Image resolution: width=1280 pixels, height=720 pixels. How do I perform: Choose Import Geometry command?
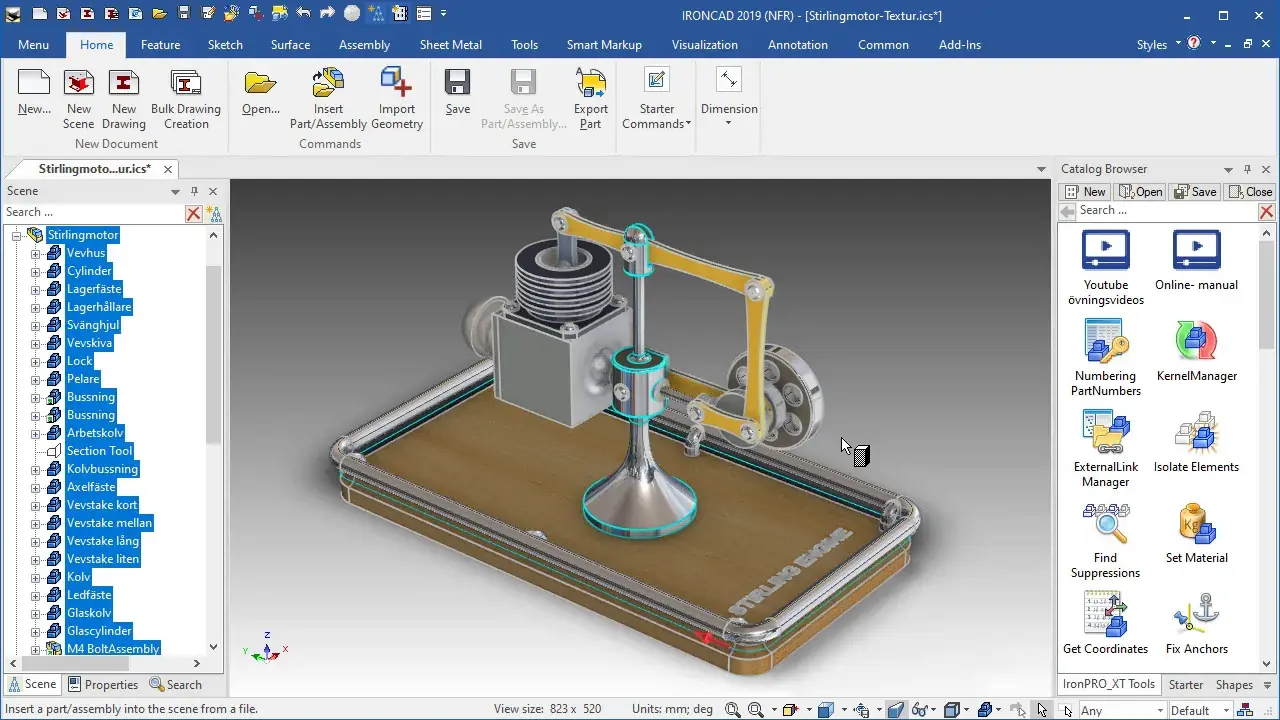[x=397, y=99]
